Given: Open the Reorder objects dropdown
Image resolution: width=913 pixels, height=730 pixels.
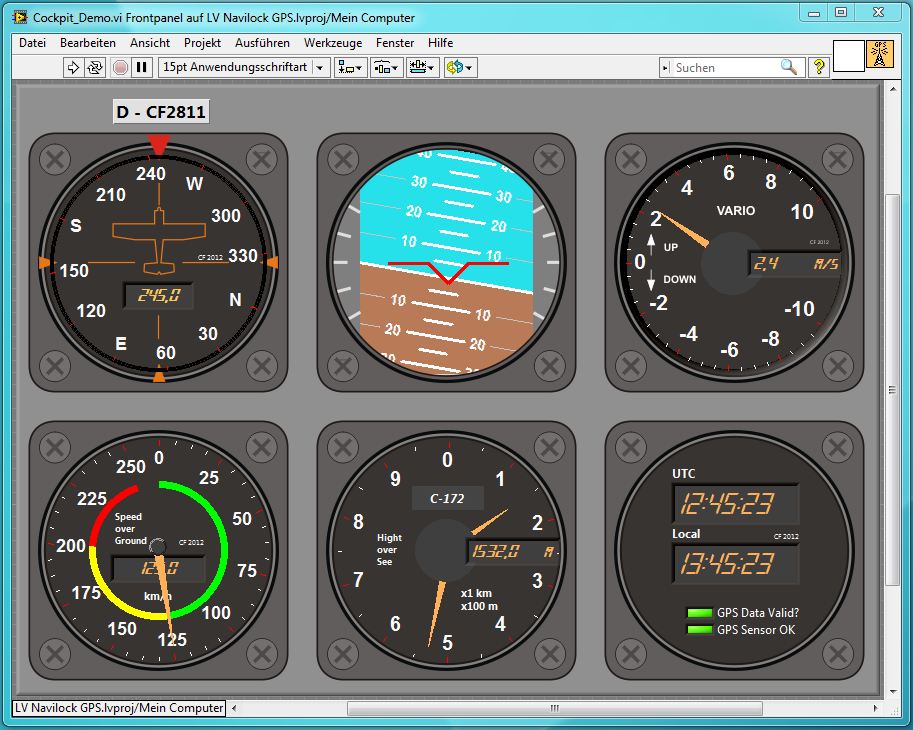Looking at the screenshot, I should coord(460,67).
